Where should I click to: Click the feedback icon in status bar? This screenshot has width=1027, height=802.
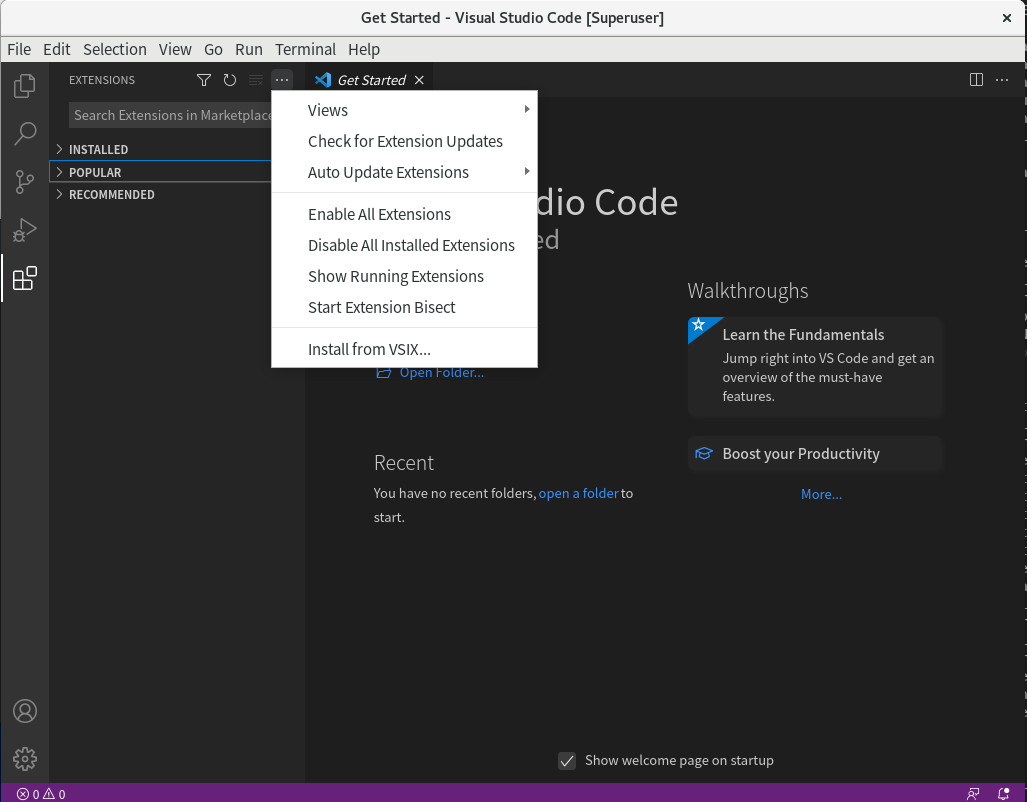pos(973,794)
